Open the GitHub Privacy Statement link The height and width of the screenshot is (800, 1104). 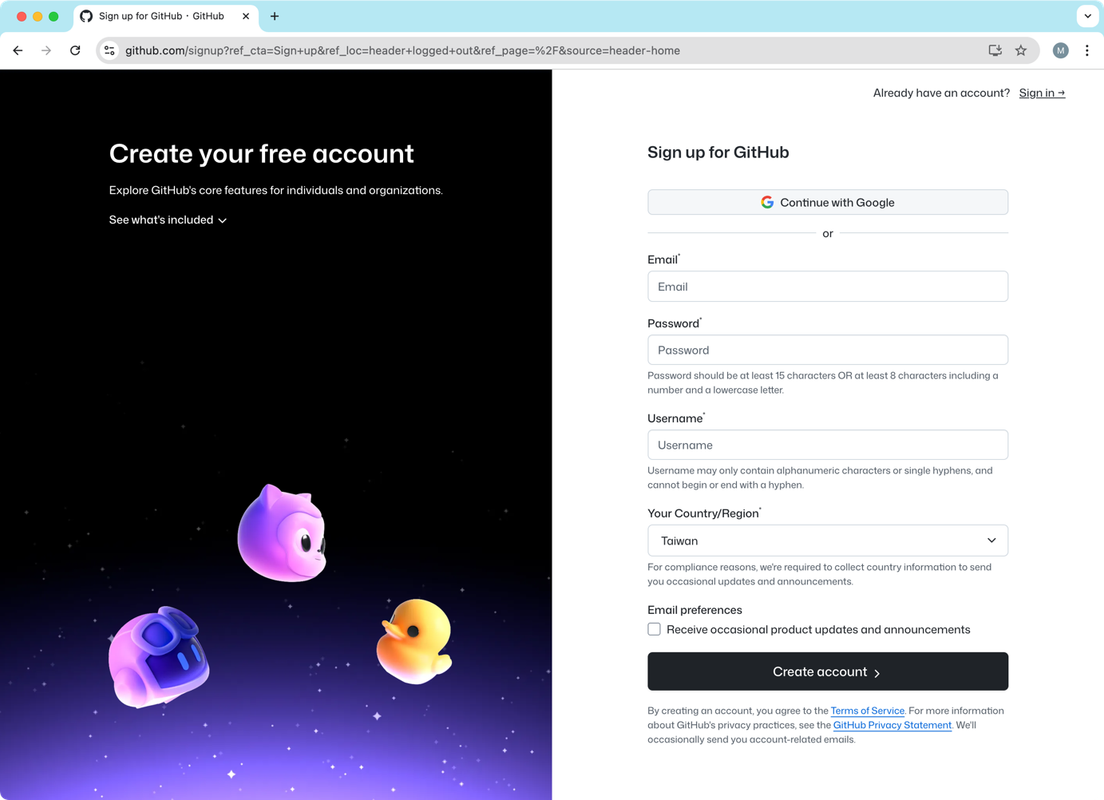[x=892, y=725]
